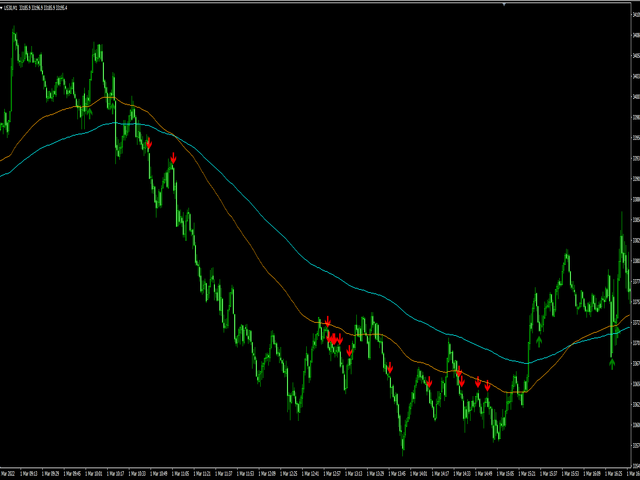The width and height of the screenshot is (640, 480).
Task: Select the lowest green buy arrow near 16:25
Action: pyautogui.click(x=611, y=363)
